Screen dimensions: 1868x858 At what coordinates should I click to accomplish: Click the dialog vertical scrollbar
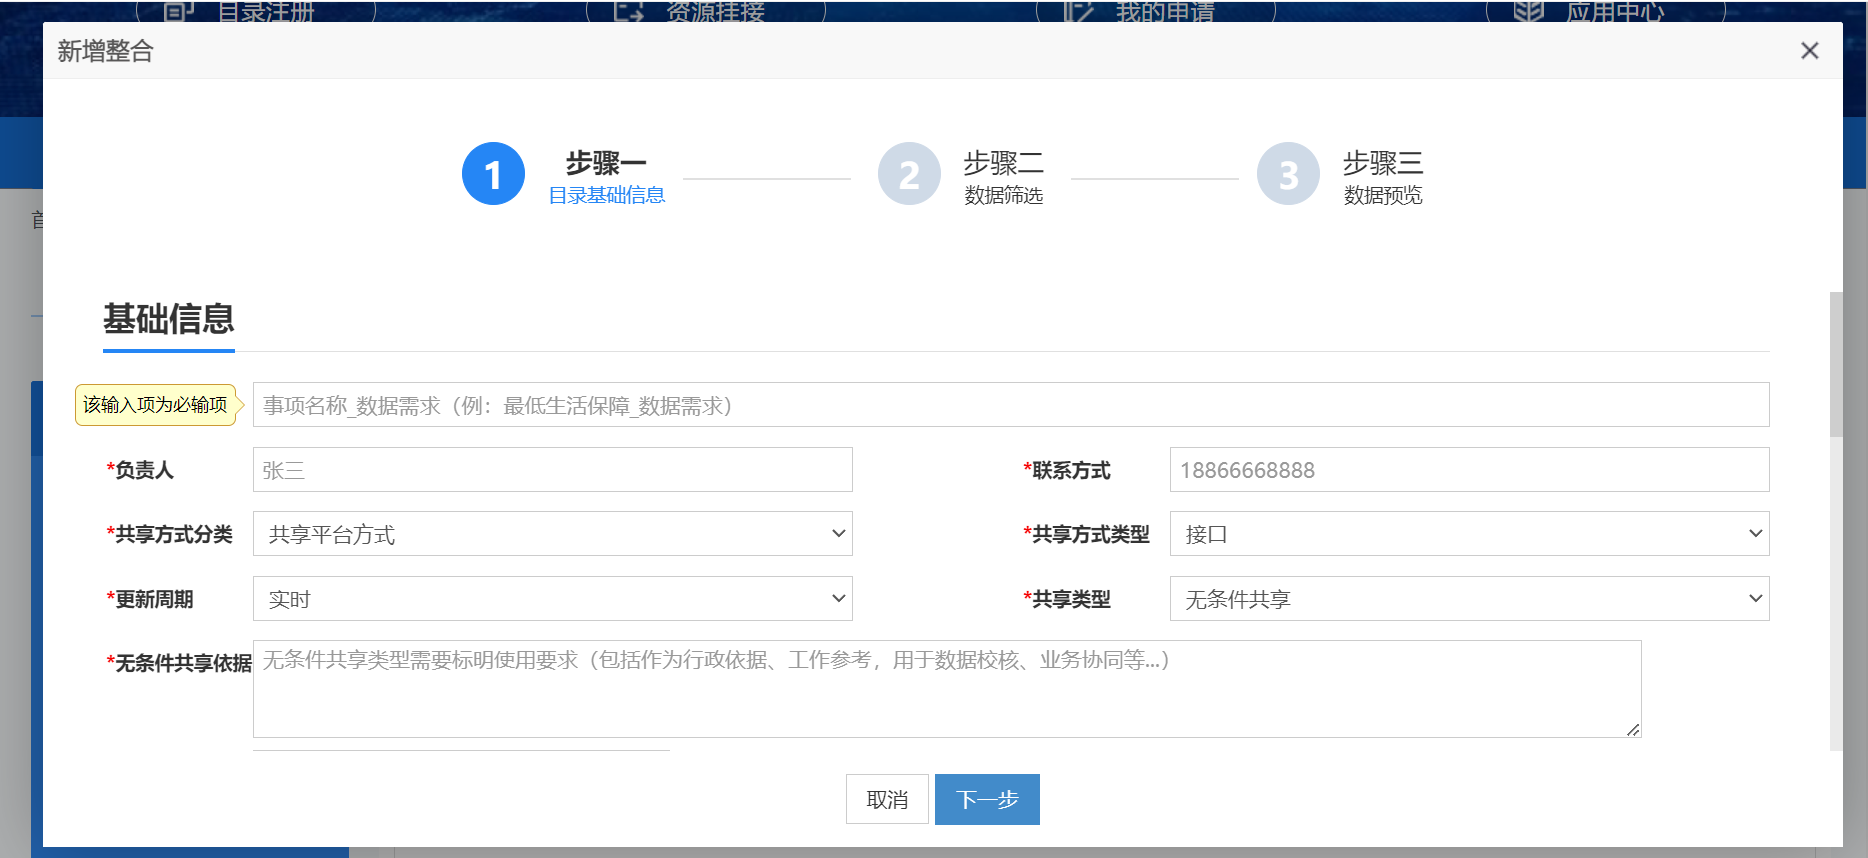click(1835, 365)
